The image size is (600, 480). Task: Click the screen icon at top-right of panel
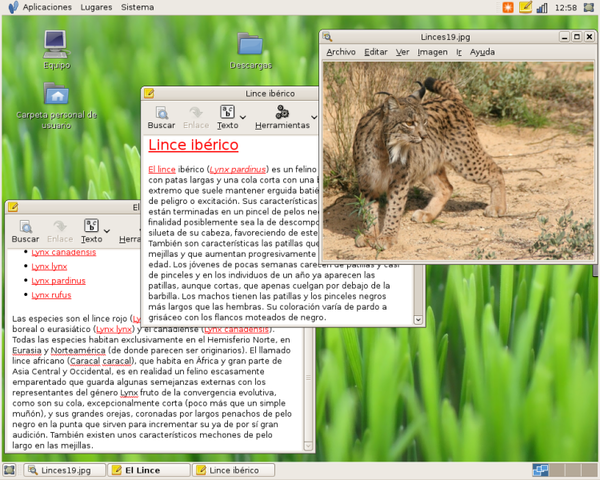coord(589,7)
